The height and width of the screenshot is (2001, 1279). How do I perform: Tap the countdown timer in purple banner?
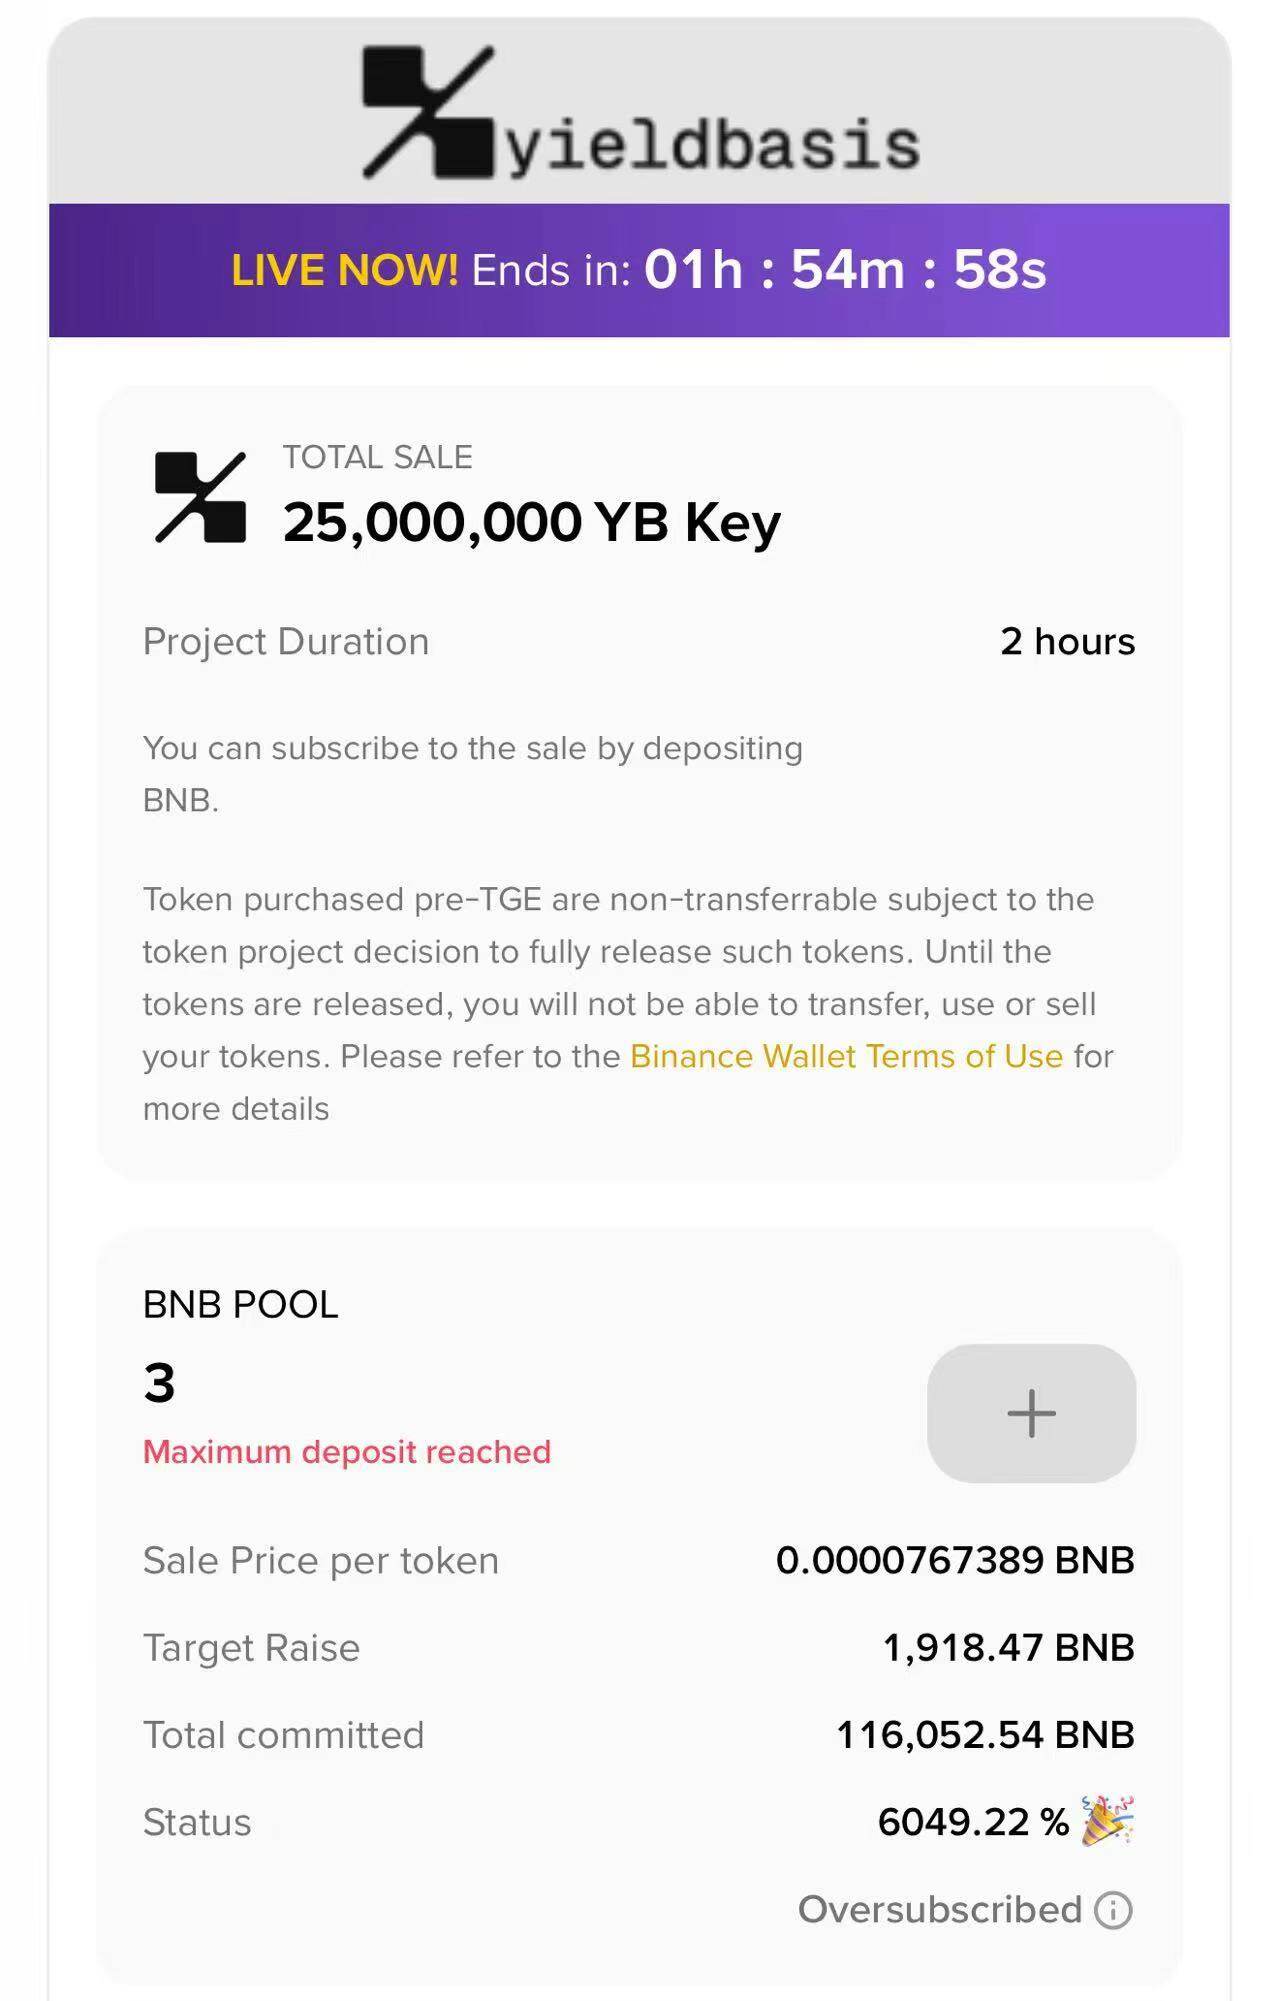pyautogui.click(x=845, y=270)
